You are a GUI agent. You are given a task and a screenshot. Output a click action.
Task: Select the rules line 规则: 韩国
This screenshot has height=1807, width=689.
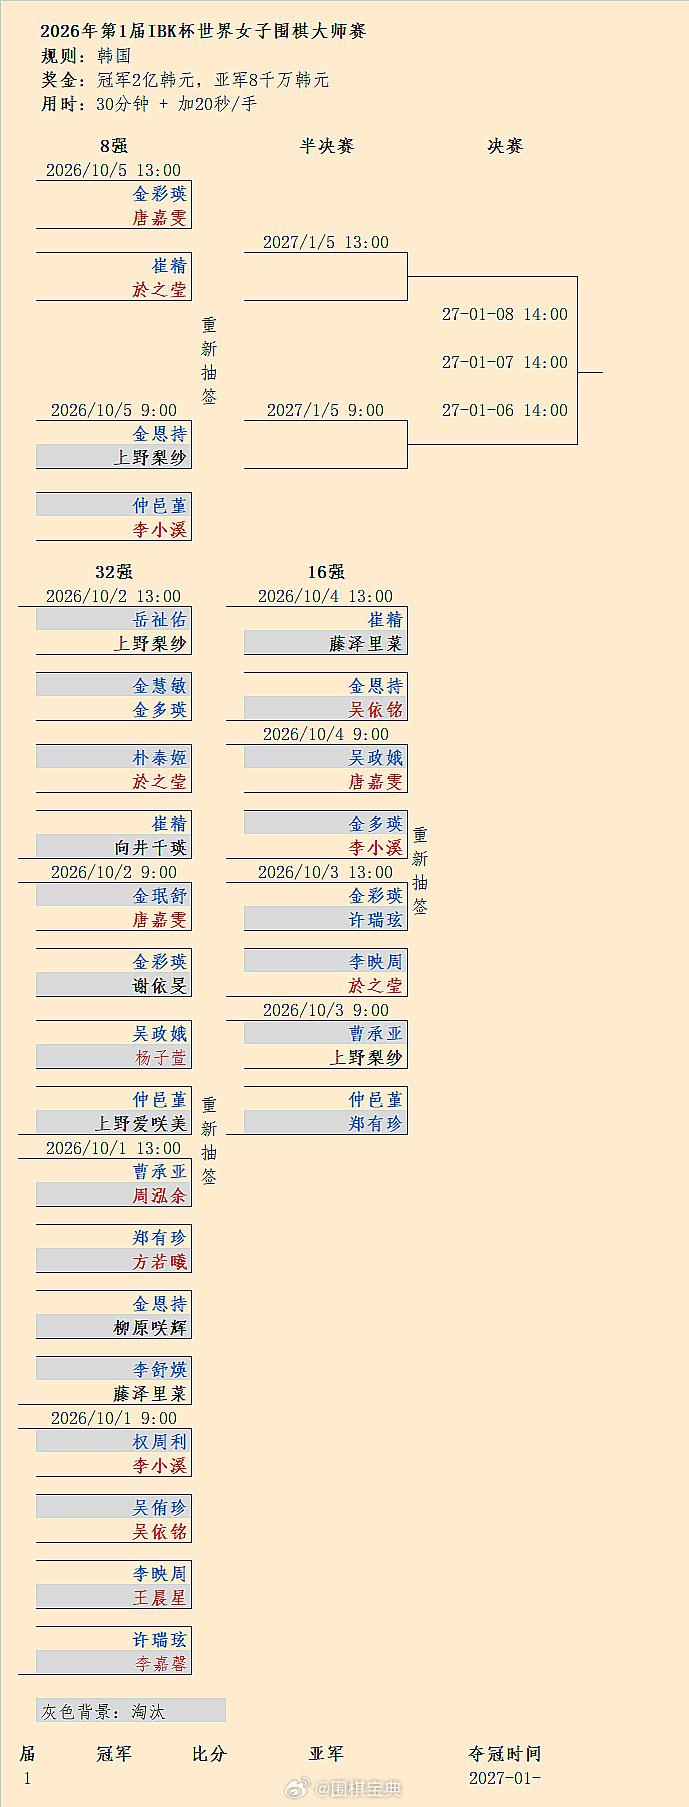[86, 55]
